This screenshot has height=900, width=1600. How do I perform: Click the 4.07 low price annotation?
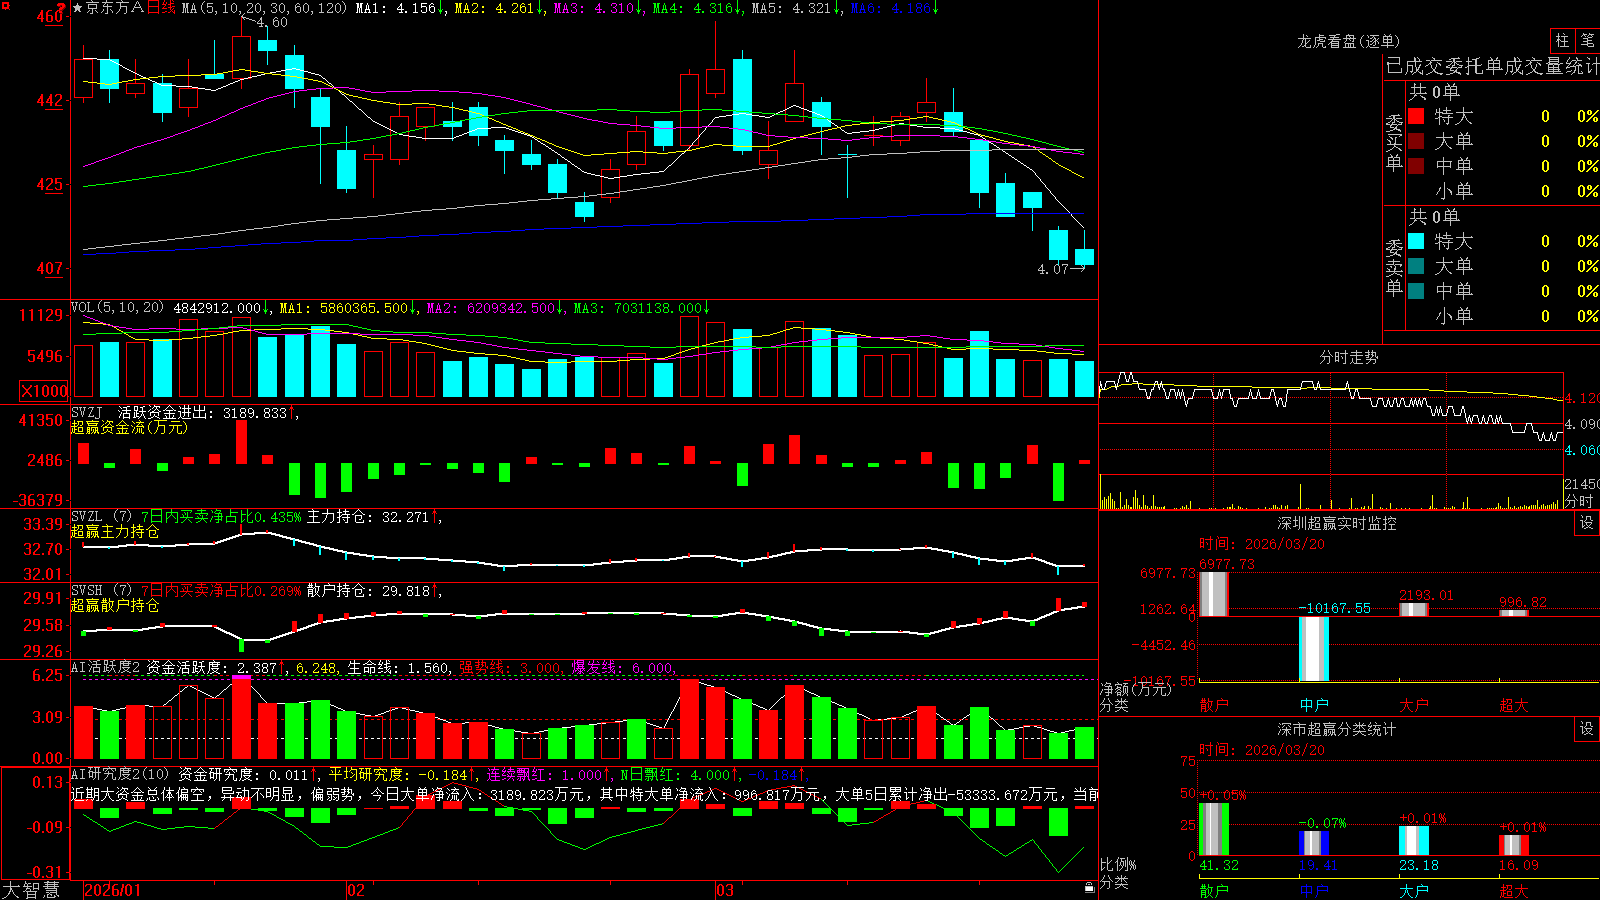point(1052,269)
